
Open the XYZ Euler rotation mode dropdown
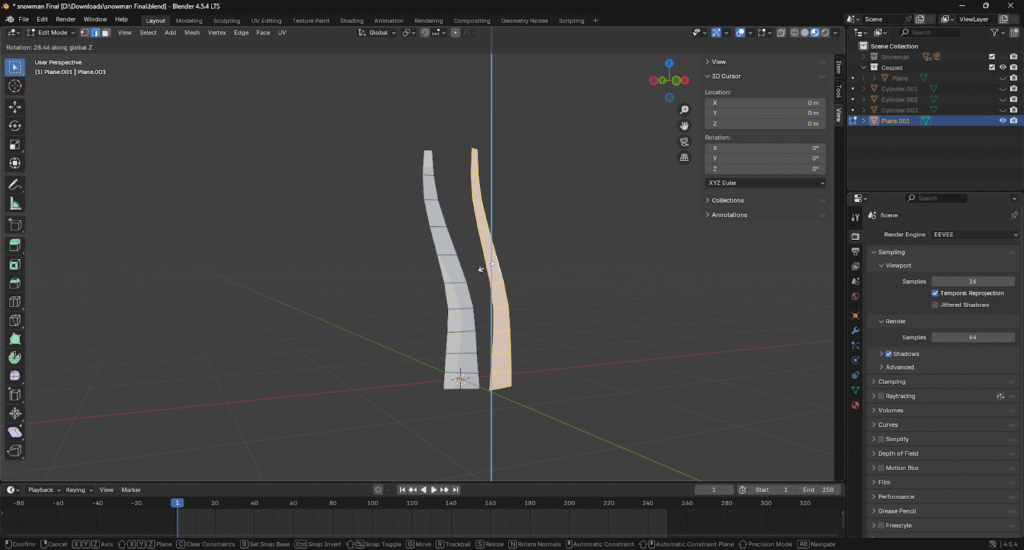click(x=765, y=183)
